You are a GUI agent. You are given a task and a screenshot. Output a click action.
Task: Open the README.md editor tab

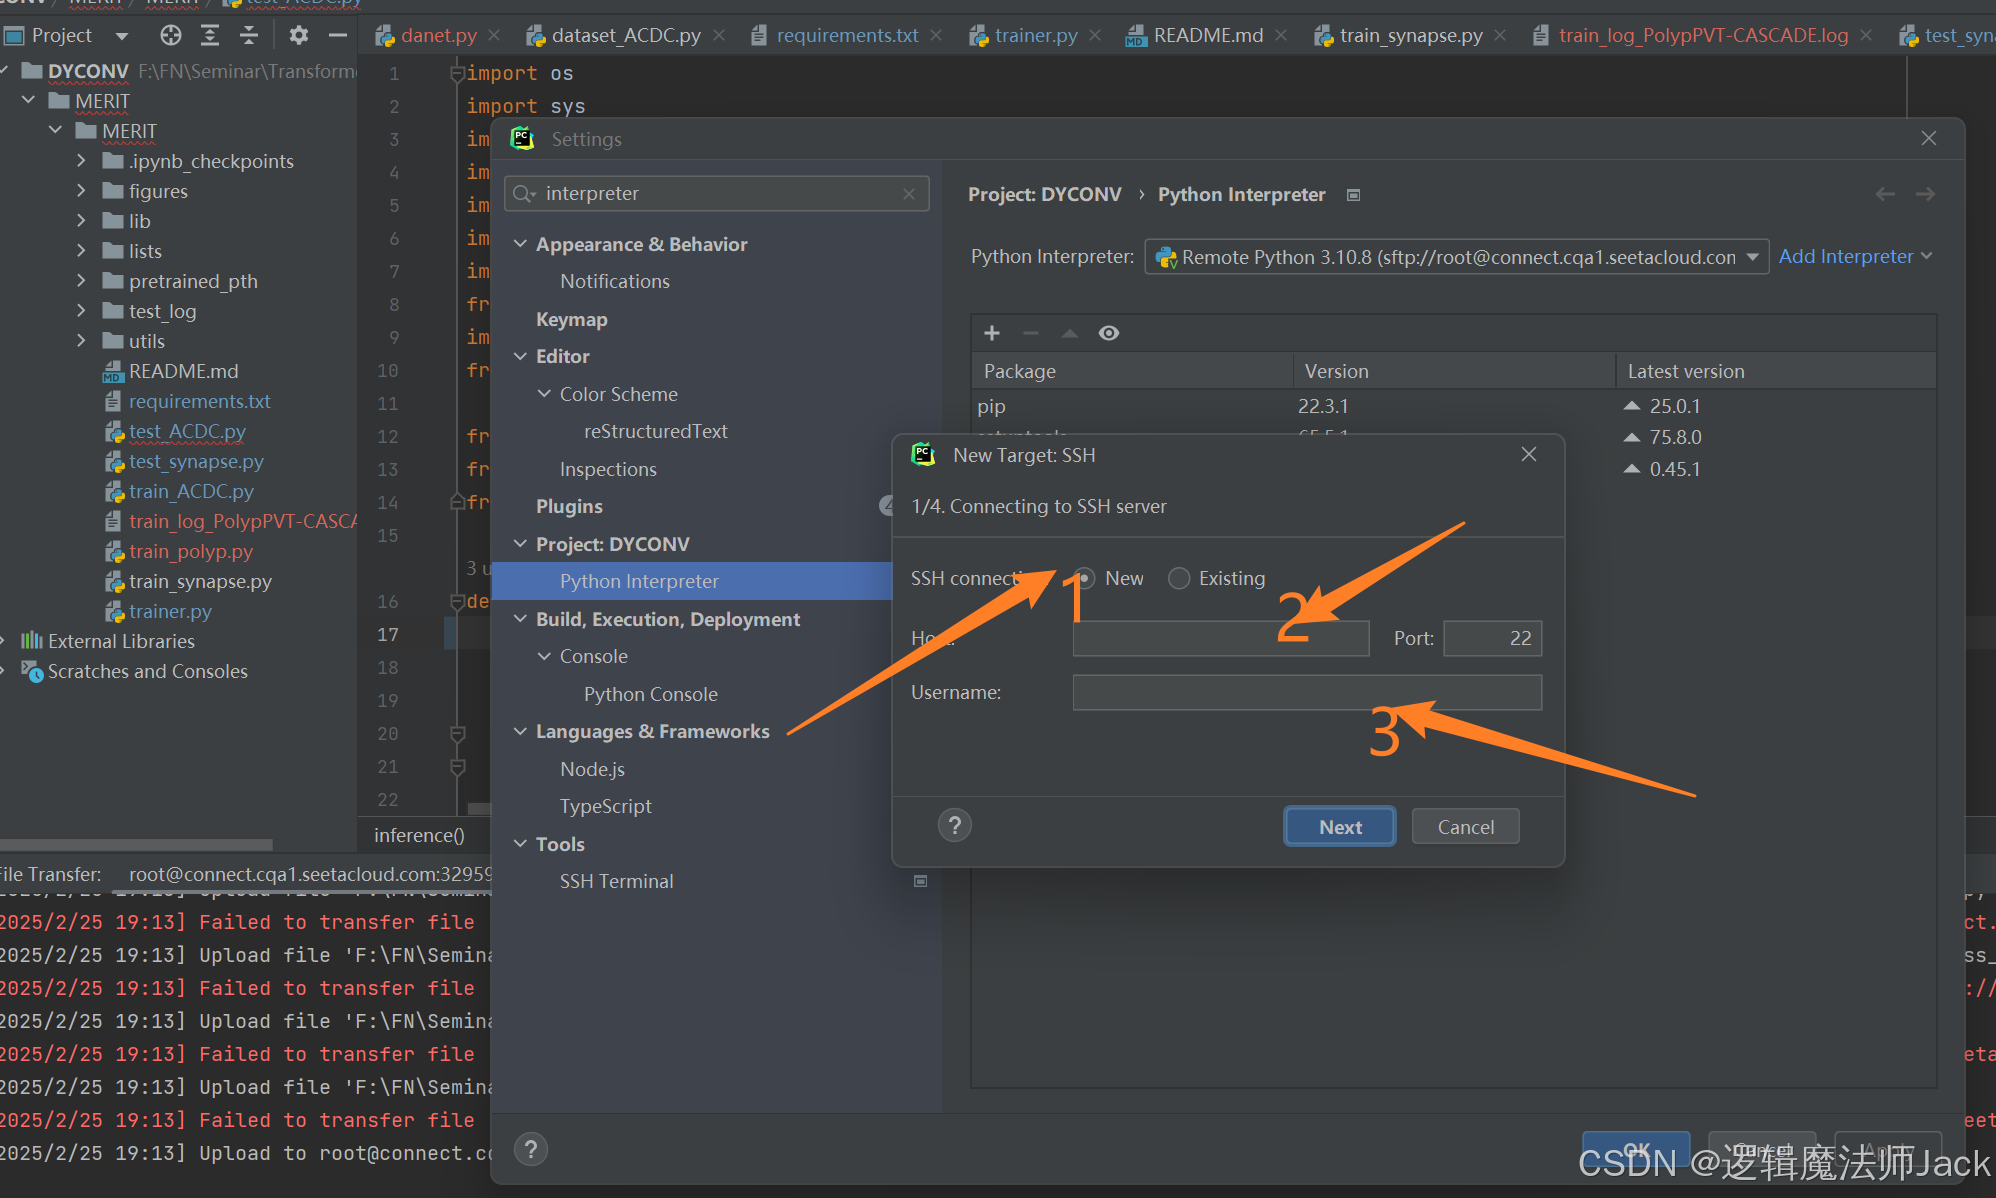click(x=1207, y=36)
